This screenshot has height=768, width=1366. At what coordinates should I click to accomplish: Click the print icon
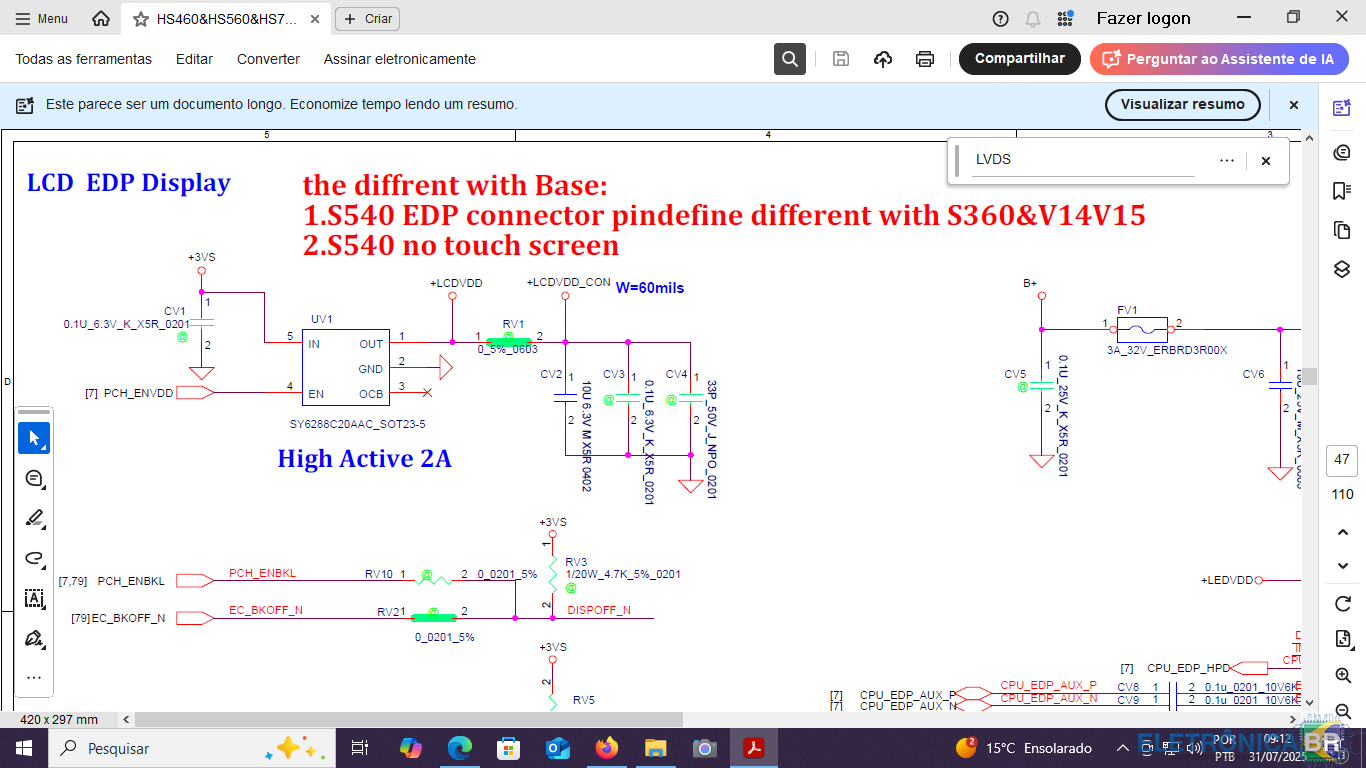[x=925, y=59]
